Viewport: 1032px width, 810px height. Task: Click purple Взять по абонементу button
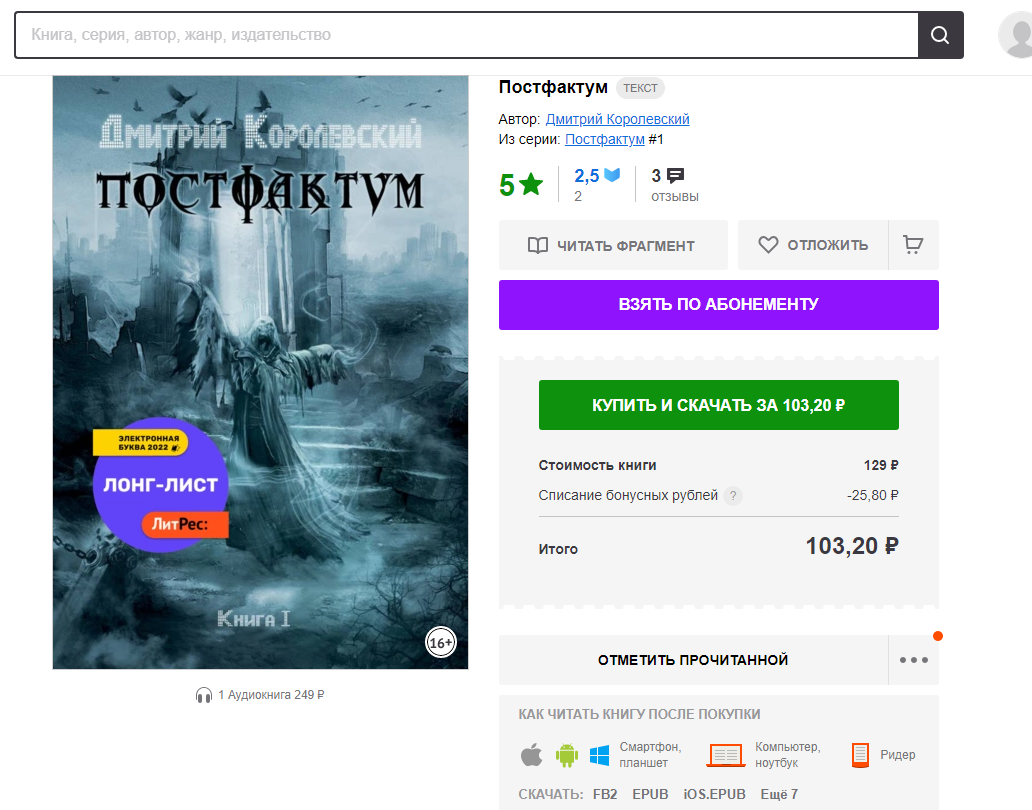[x=719, y=305]
